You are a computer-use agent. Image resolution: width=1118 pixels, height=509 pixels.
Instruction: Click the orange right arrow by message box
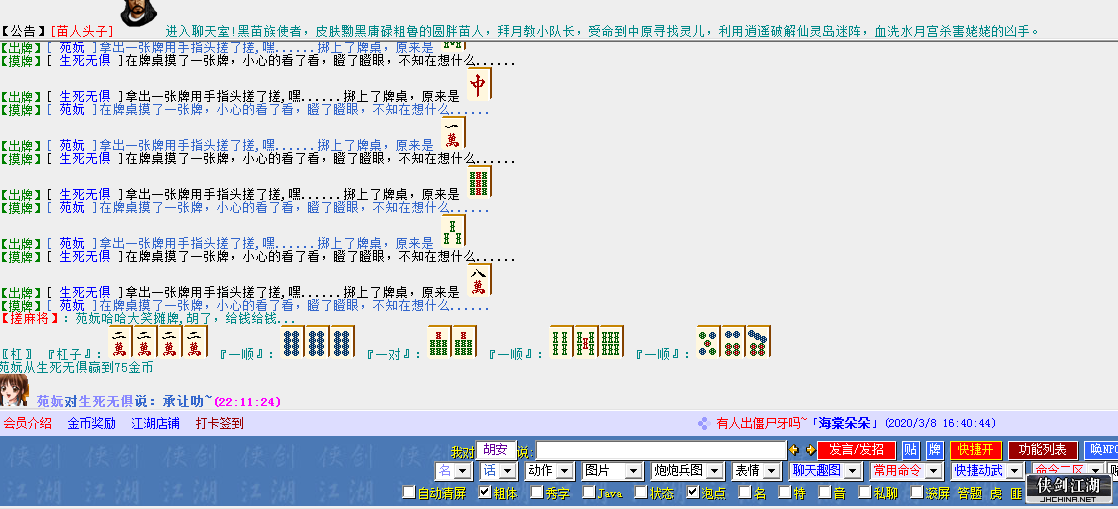[810, 450]
